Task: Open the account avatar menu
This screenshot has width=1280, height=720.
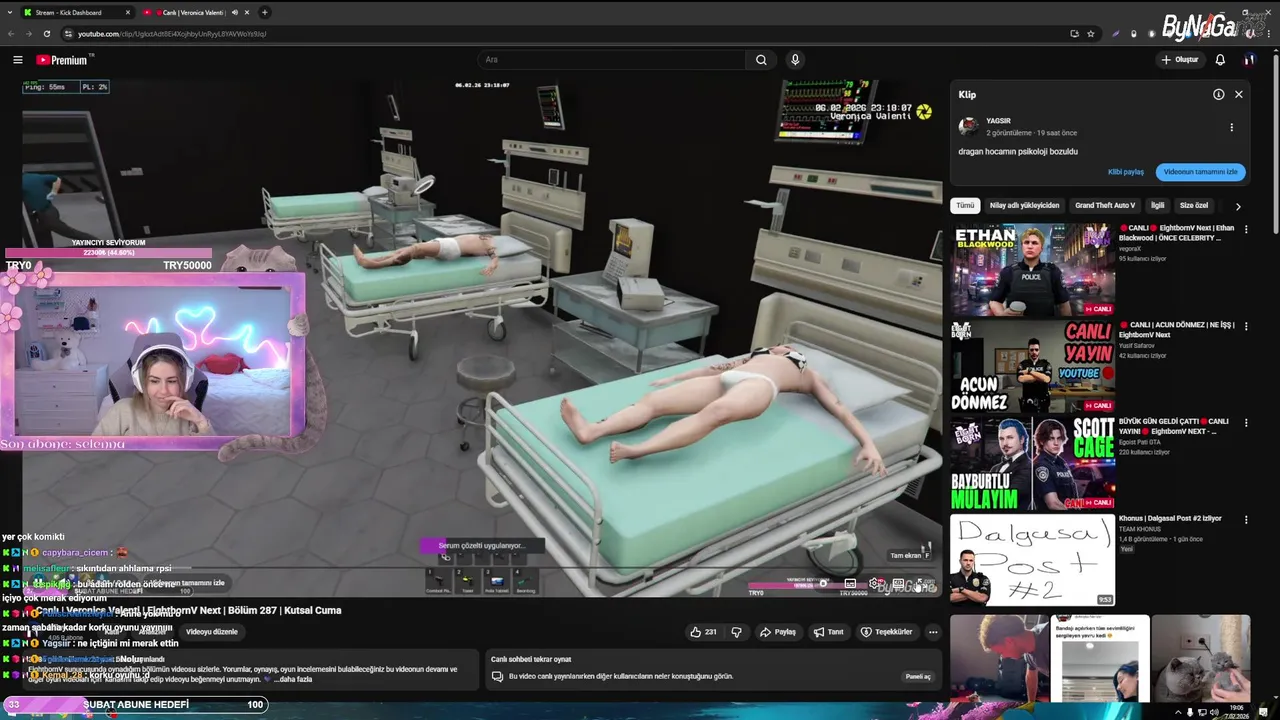Action: pyautogui.click(x=1249, y=60)
